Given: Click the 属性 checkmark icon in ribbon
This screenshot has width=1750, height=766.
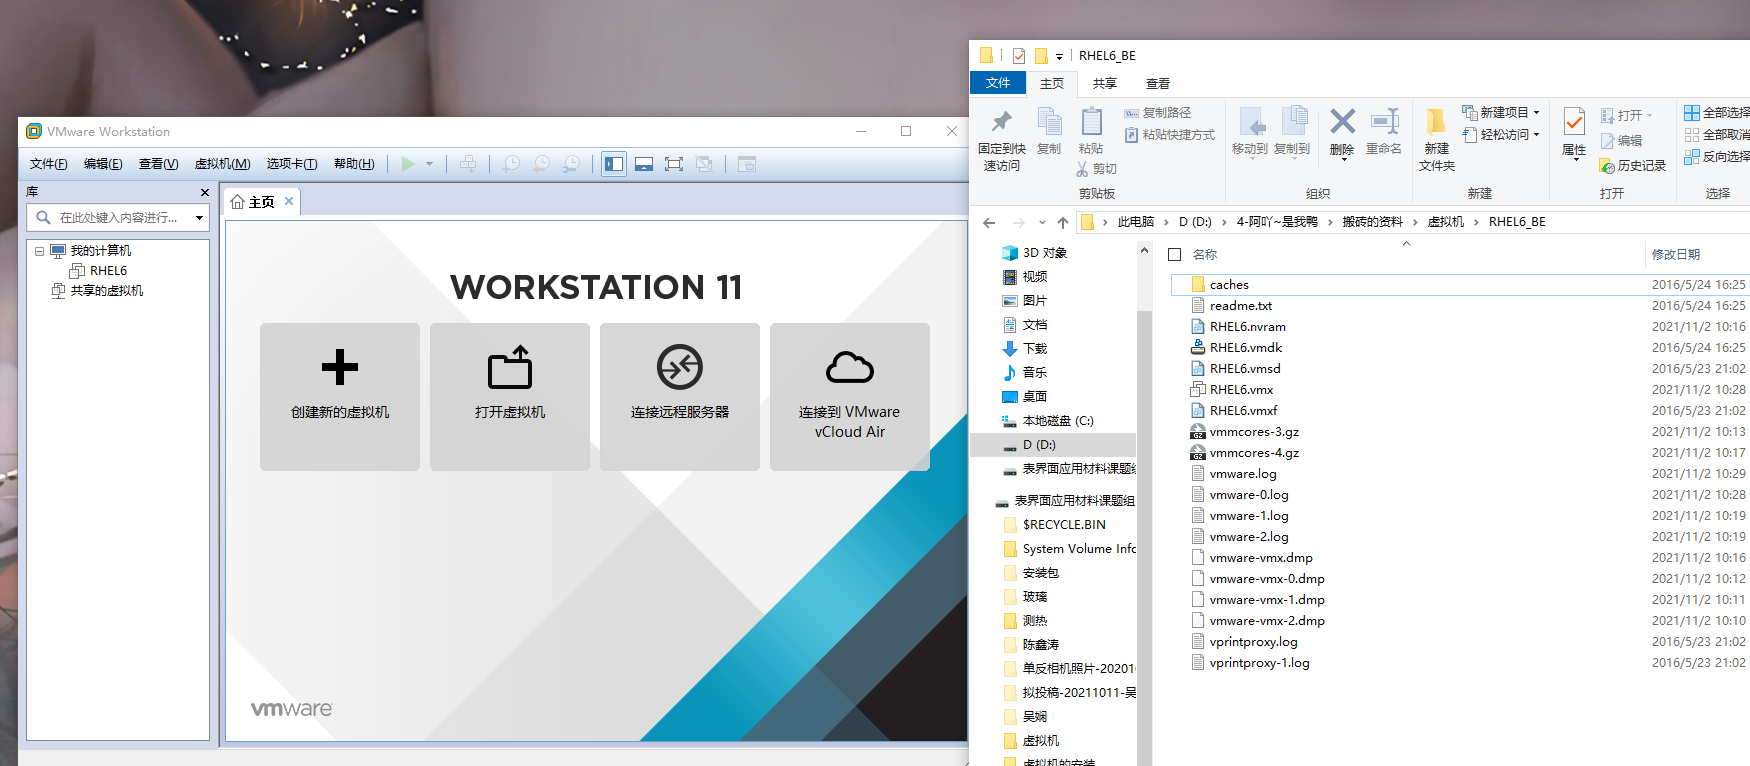Looking at the screenshot, I should point(1574,122).
